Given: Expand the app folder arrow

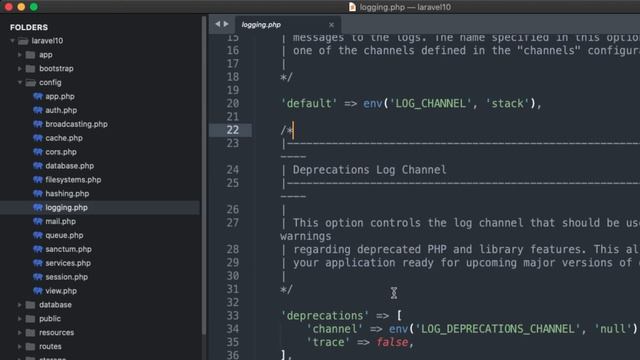Looking at the screenshot, I should pos(20,55).
